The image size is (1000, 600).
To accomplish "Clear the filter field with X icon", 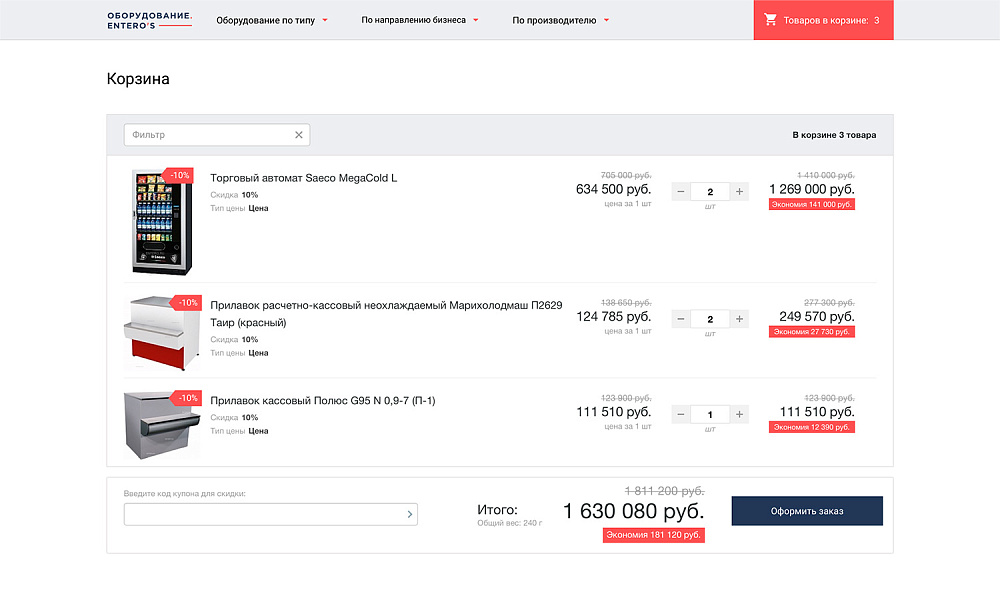I will 298,135.
